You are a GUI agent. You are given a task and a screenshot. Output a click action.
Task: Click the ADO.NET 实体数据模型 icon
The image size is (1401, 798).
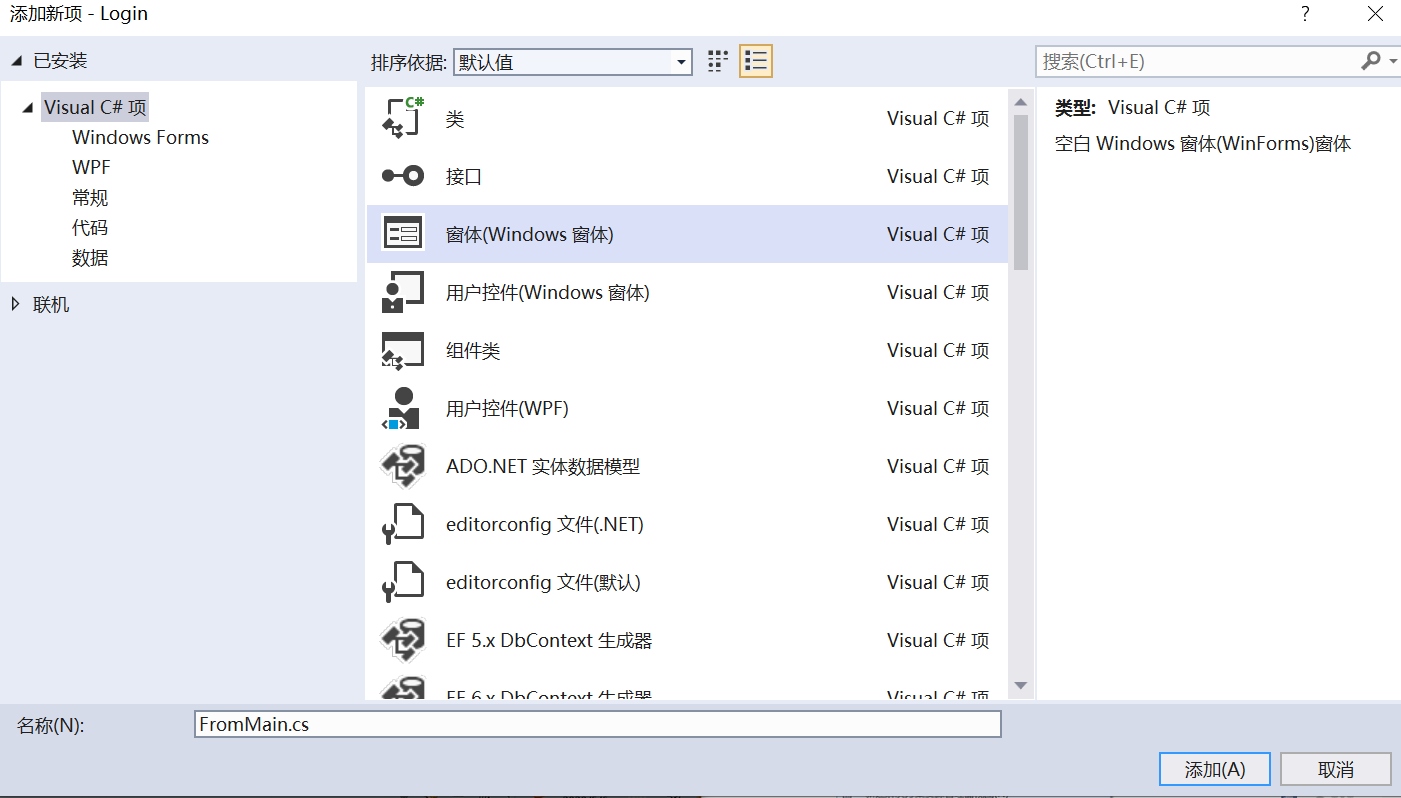(404, 466)
